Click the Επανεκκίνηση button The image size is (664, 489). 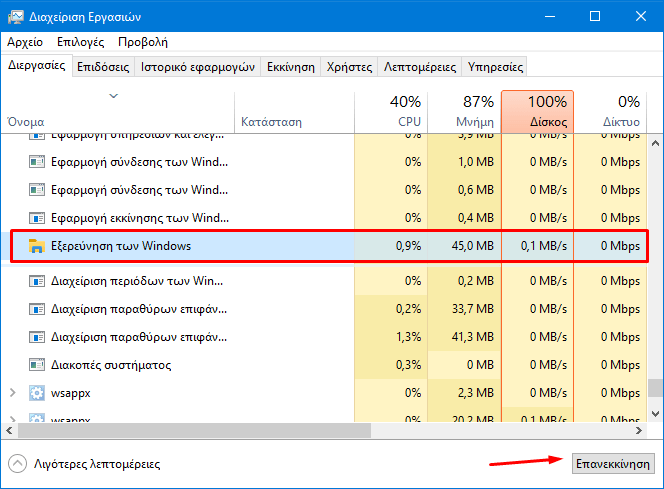(x=613, y=464)
